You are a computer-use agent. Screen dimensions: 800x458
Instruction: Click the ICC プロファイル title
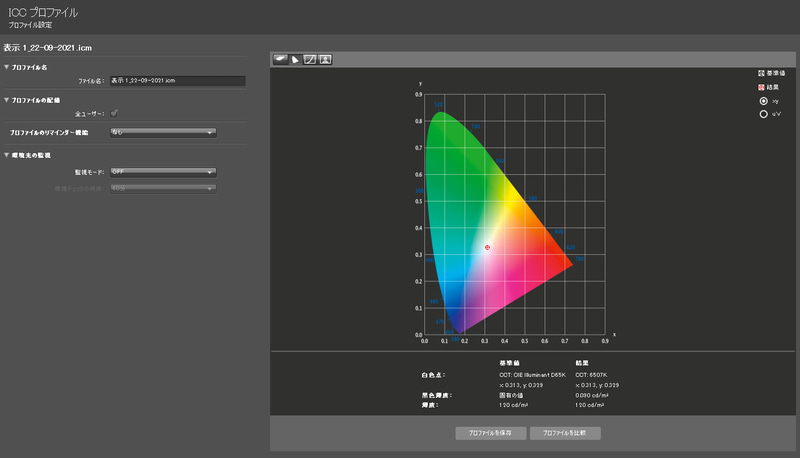43,12
